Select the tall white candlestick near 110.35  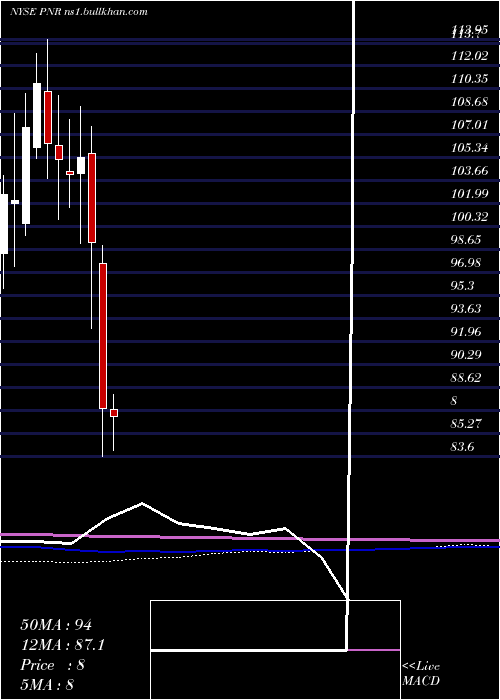[x=37, y=115]
